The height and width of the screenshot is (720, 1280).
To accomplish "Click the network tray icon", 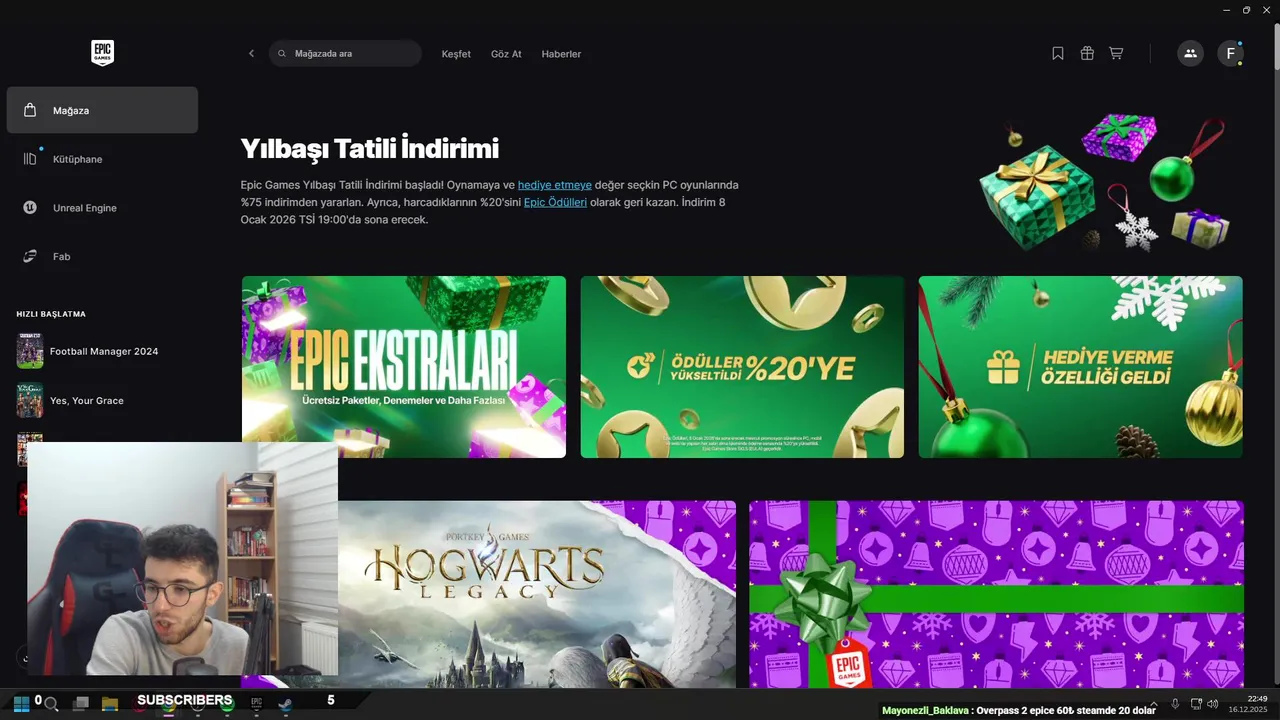I will tap(1196, 704).
